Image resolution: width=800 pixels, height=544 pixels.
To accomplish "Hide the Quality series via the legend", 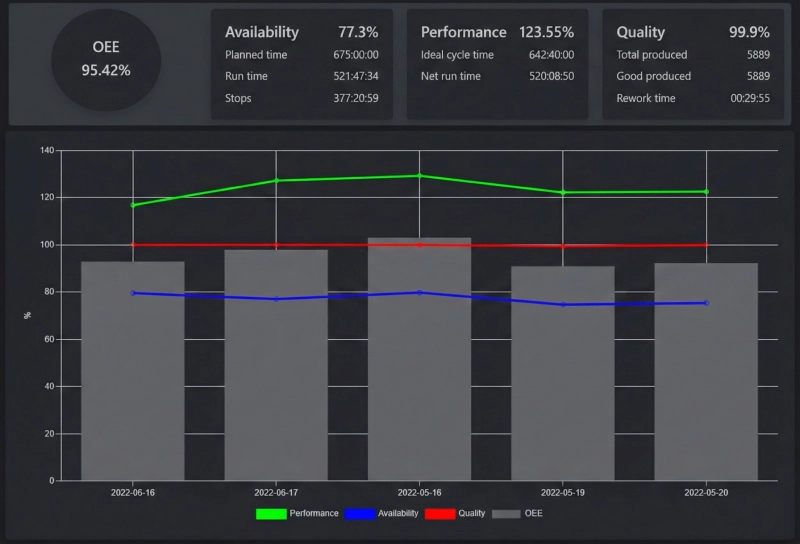I will [455, 514].
